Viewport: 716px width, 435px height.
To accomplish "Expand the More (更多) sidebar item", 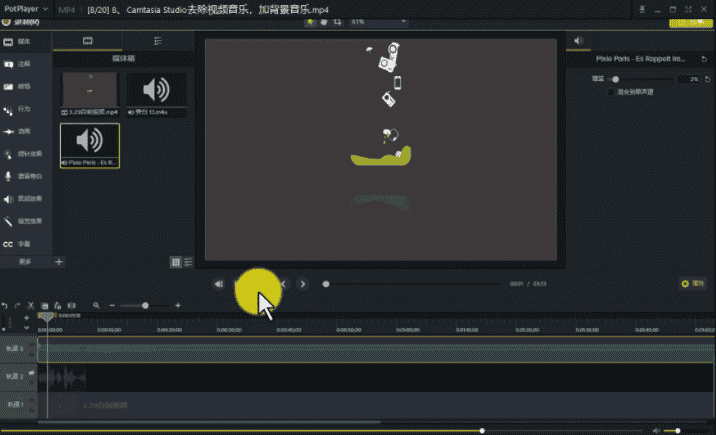I will click(x=25, y=262).
